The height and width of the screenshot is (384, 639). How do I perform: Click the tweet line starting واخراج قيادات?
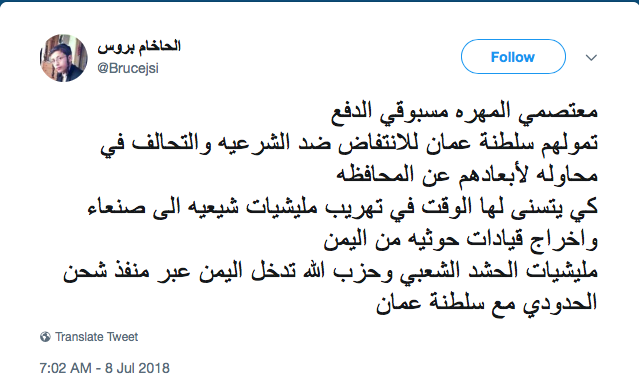point(461,239)
